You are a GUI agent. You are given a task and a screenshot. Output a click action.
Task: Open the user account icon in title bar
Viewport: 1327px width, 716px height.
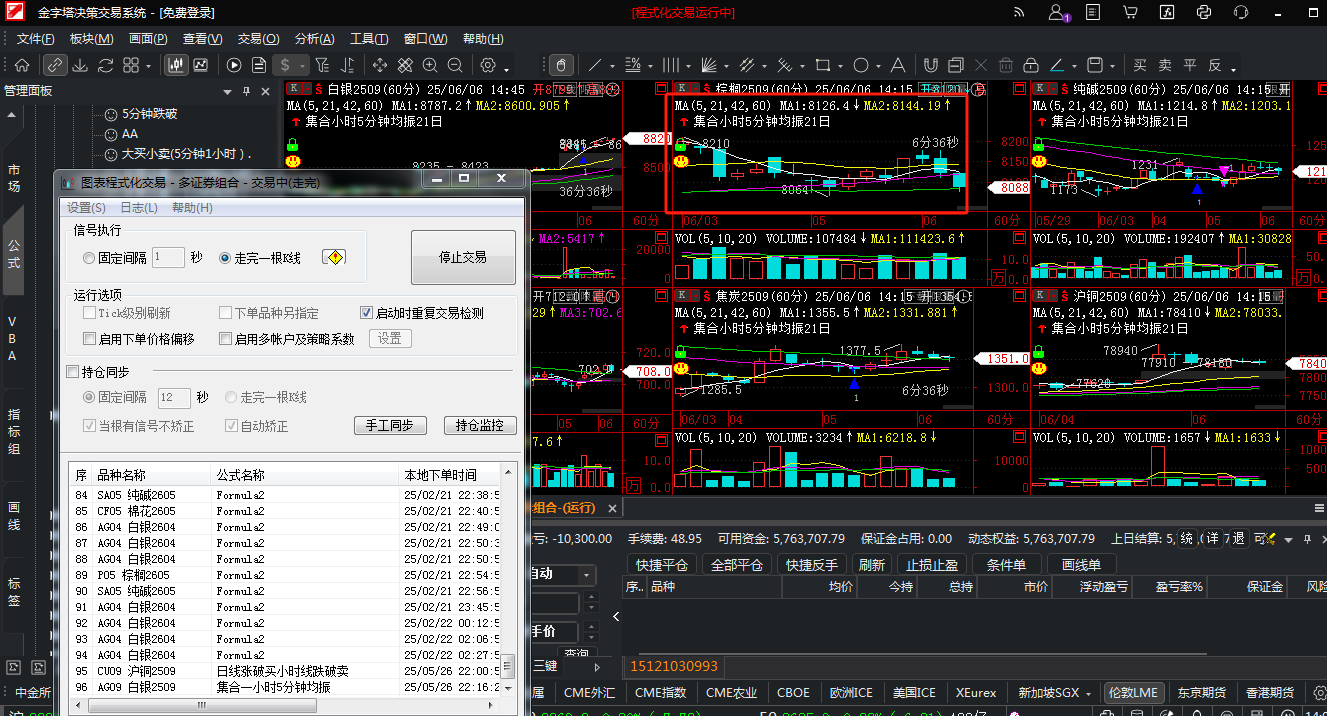(1057, 13)
